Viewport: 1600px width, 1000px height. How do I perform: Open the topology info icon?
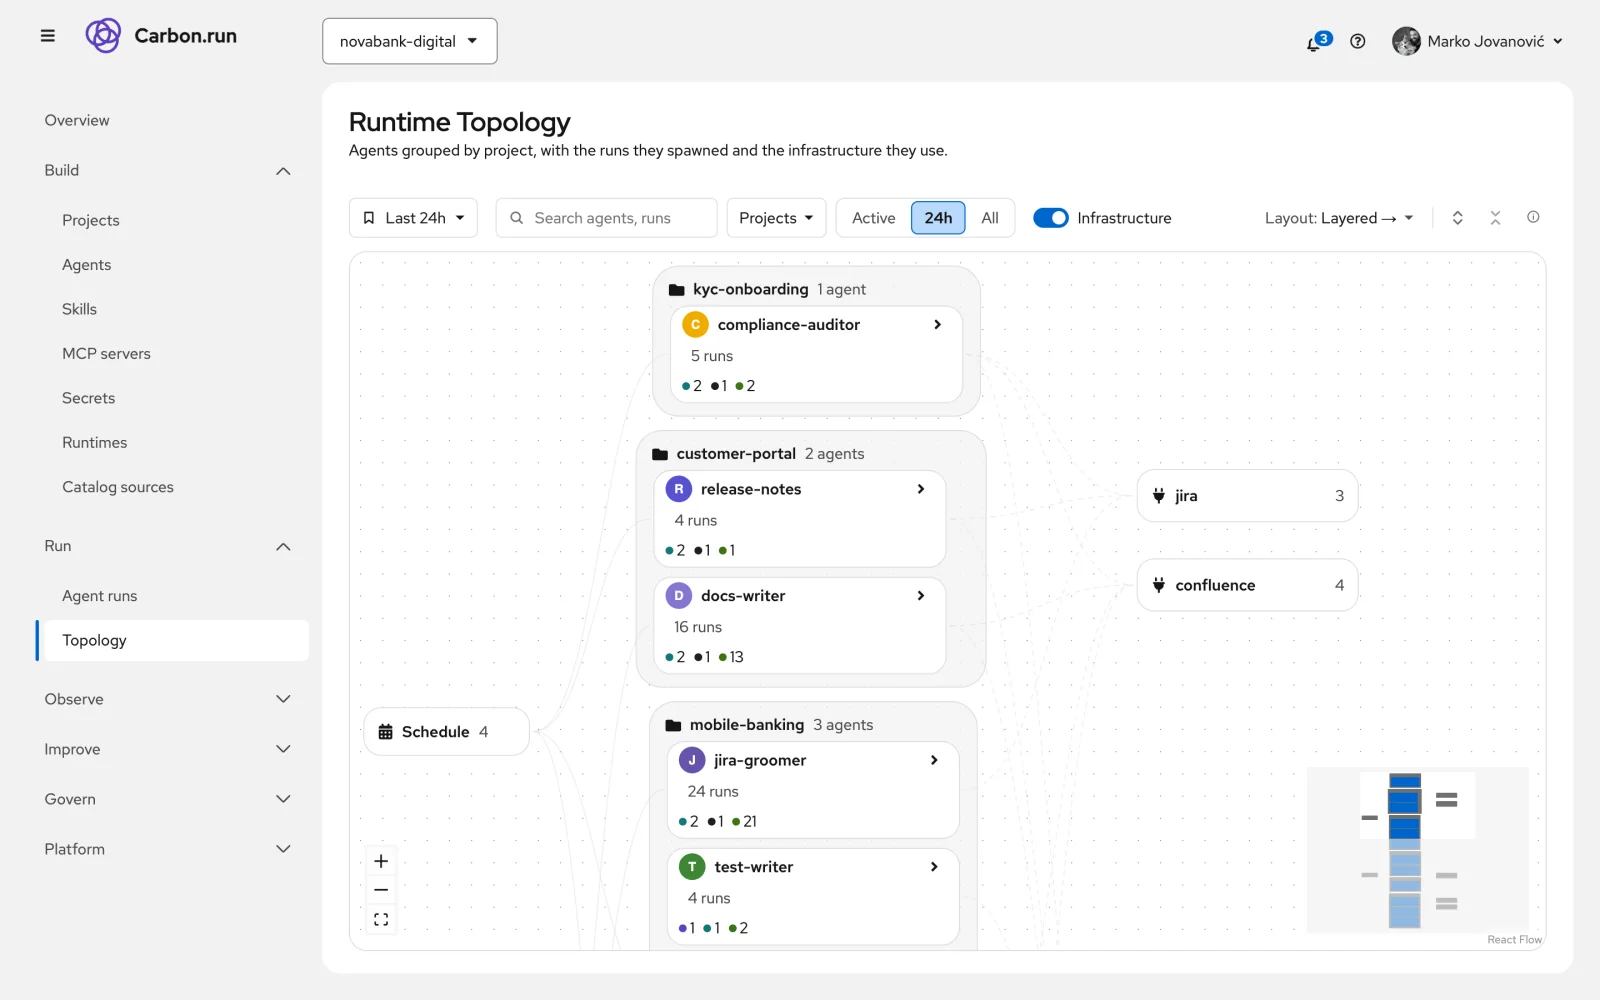(1533, 217)
